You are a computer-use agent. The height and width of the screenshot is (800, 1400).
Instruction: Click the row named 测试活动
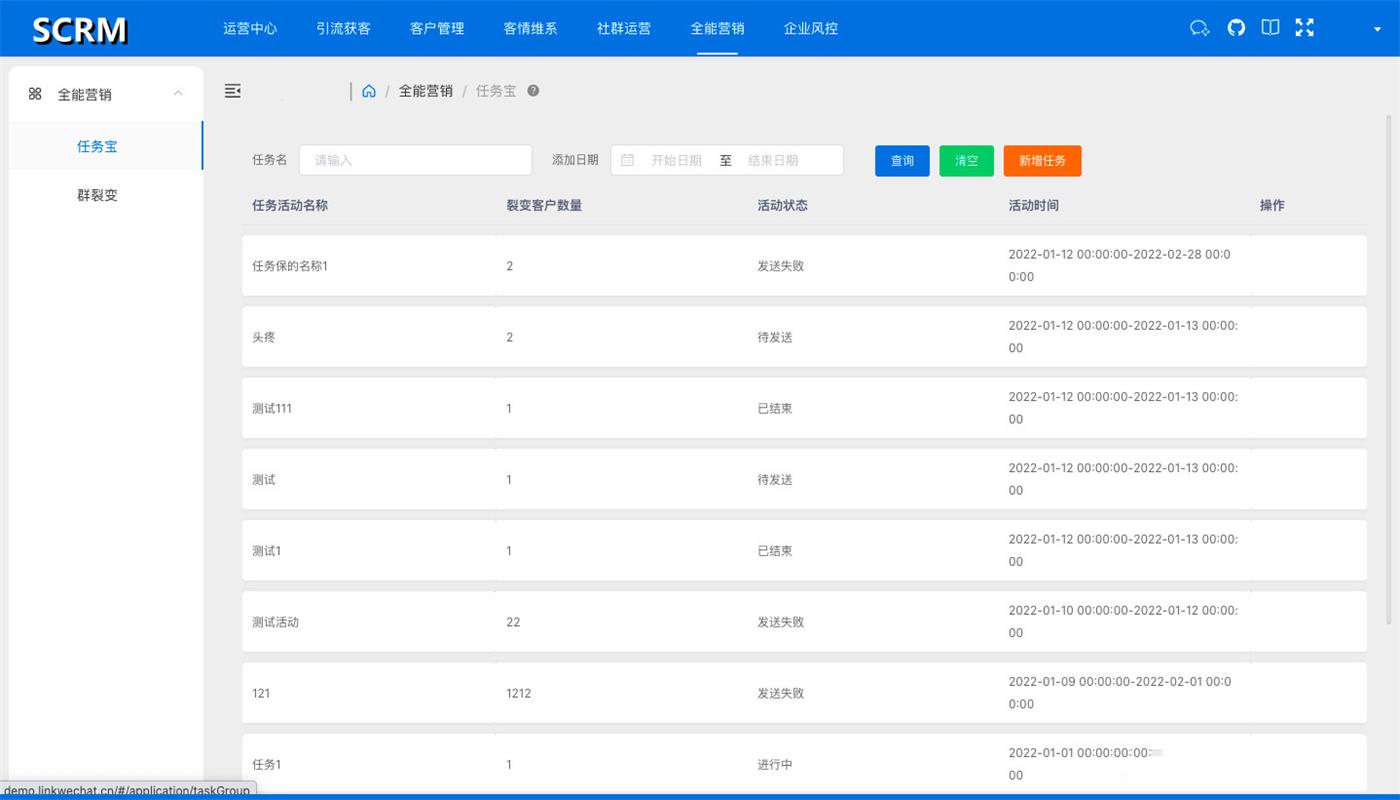804,622
